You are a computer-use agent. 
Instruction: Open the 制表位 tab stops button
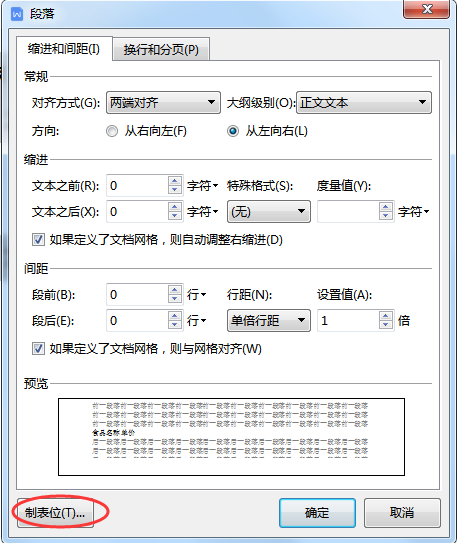[x=55, y=513]
